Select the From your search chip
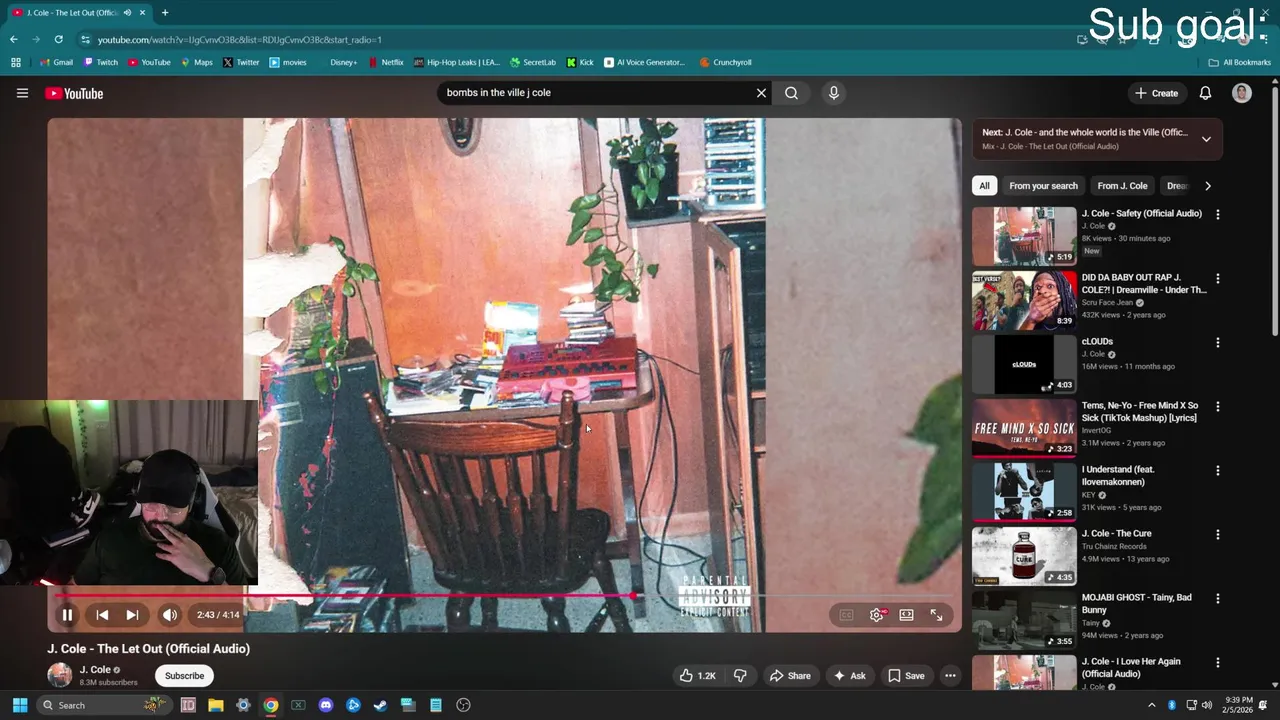Screen dimensions: 1280x720 tap(1043, 186)
